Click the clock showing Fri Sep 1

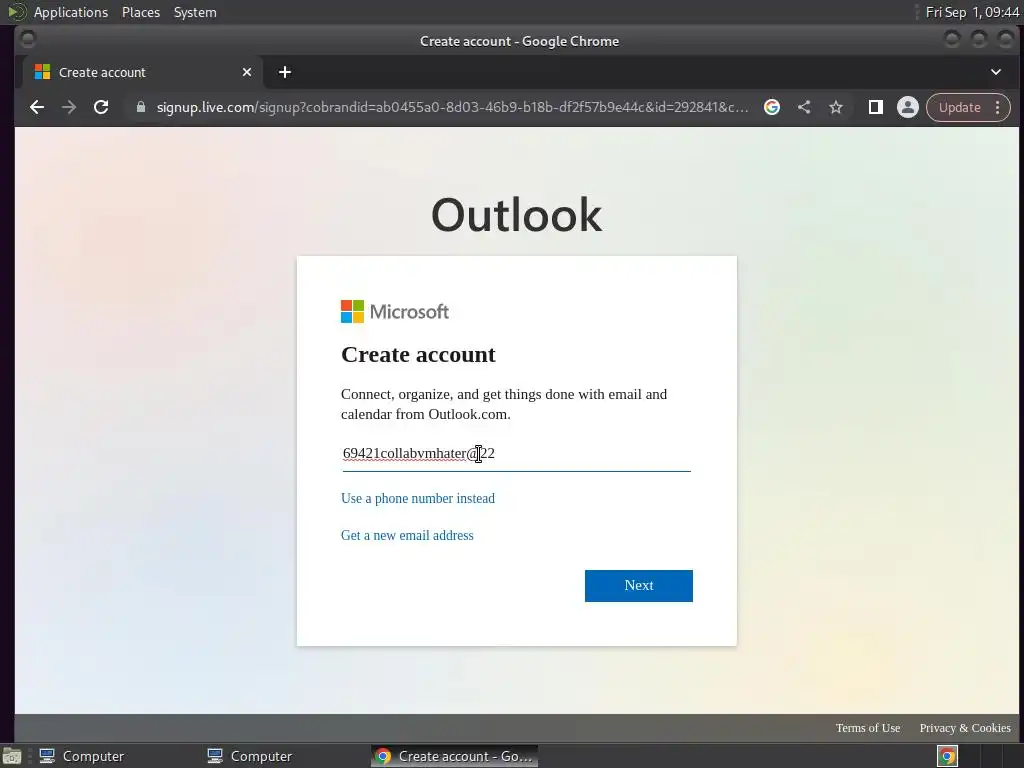[972, 12]
